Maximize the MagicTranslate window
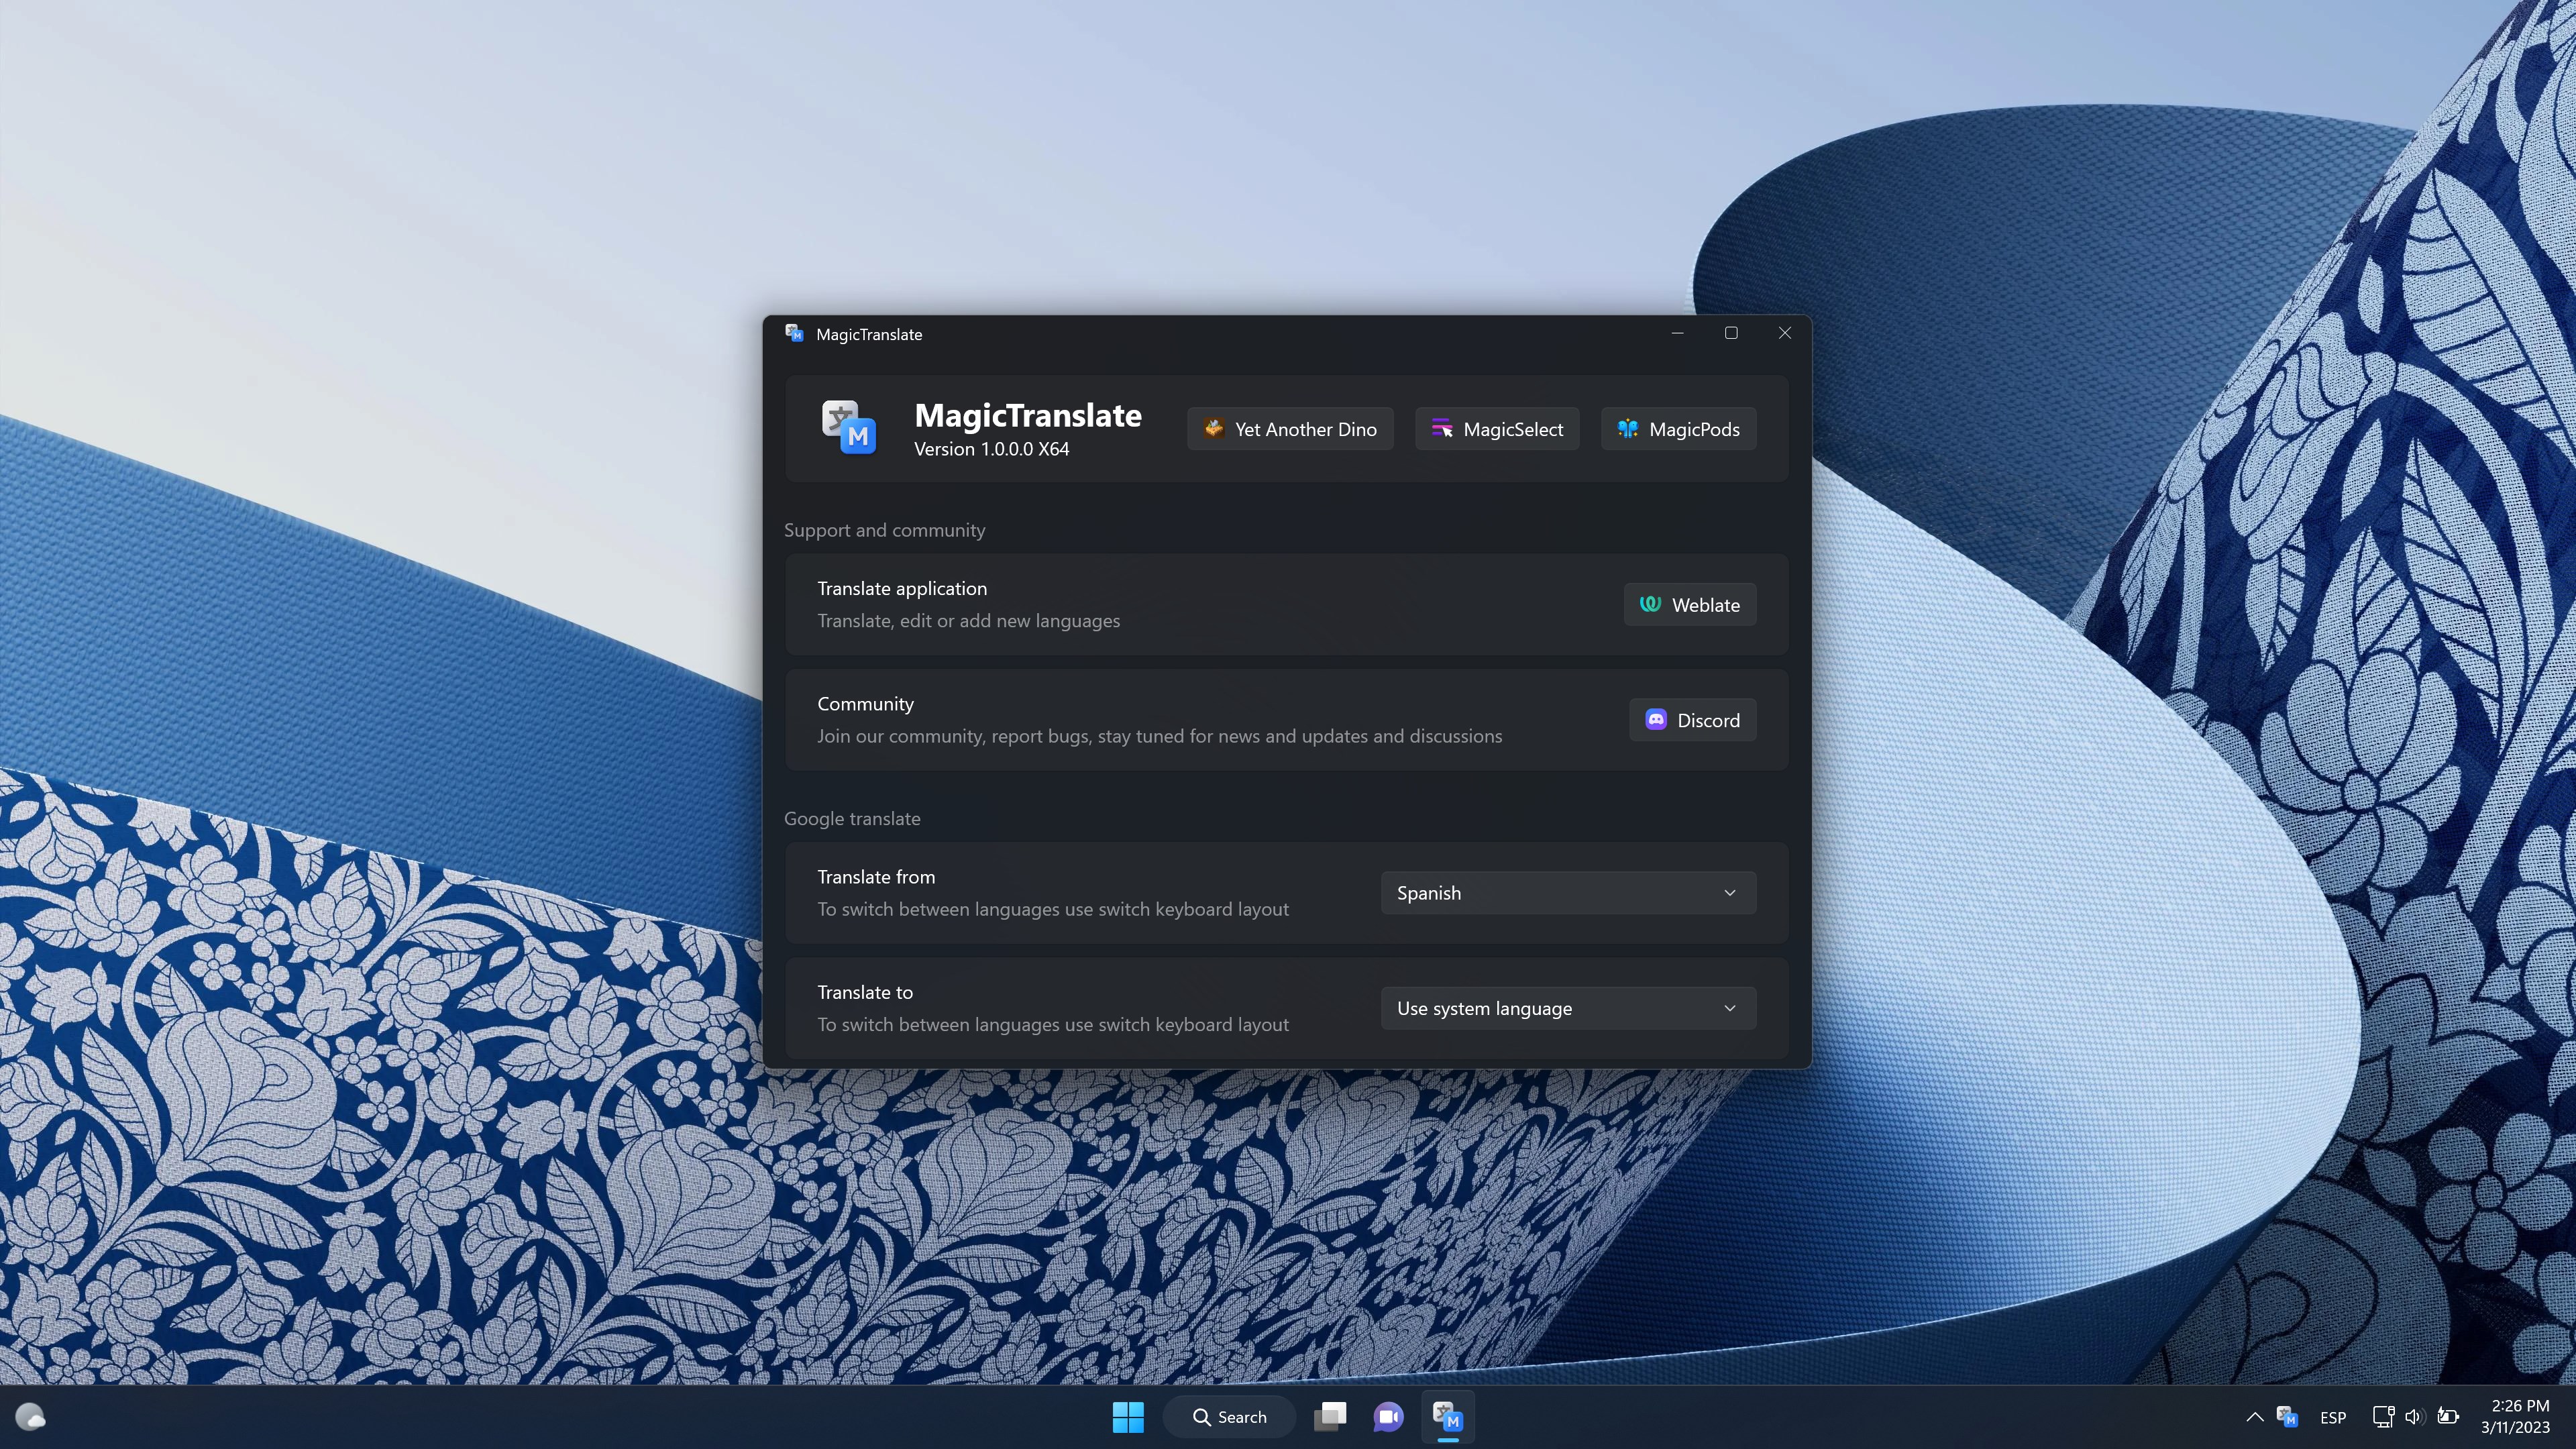Screen dimensions: 2576x1449 click(1731, 333)
